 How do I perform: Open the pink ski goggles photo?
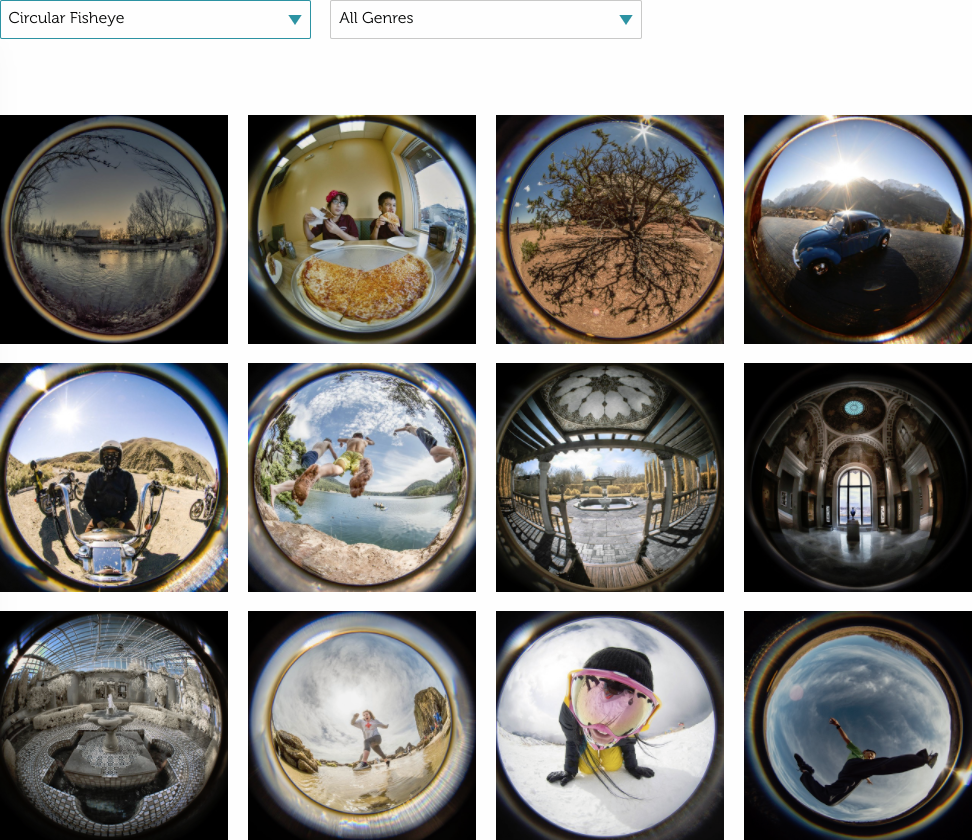(x=610, y=725)
